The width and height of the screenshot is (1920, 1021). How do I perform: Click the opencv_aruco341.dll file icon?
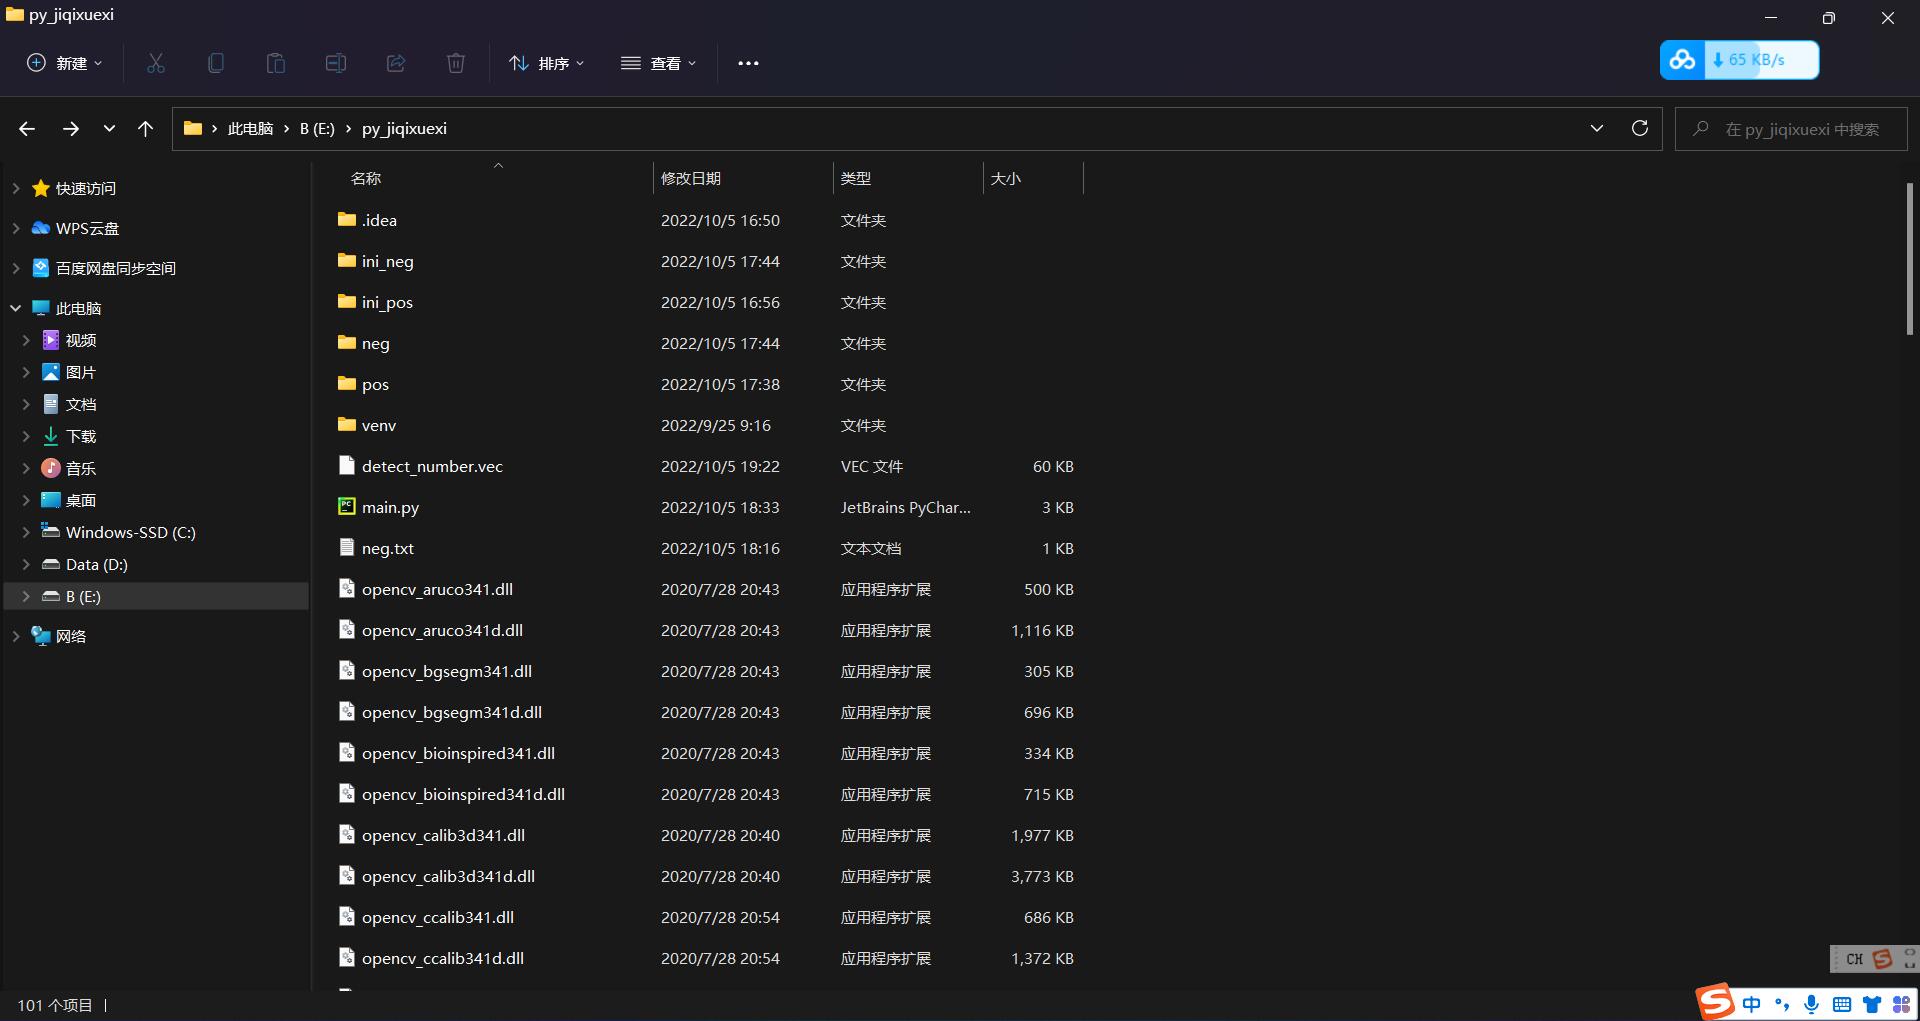click(347, 588)
